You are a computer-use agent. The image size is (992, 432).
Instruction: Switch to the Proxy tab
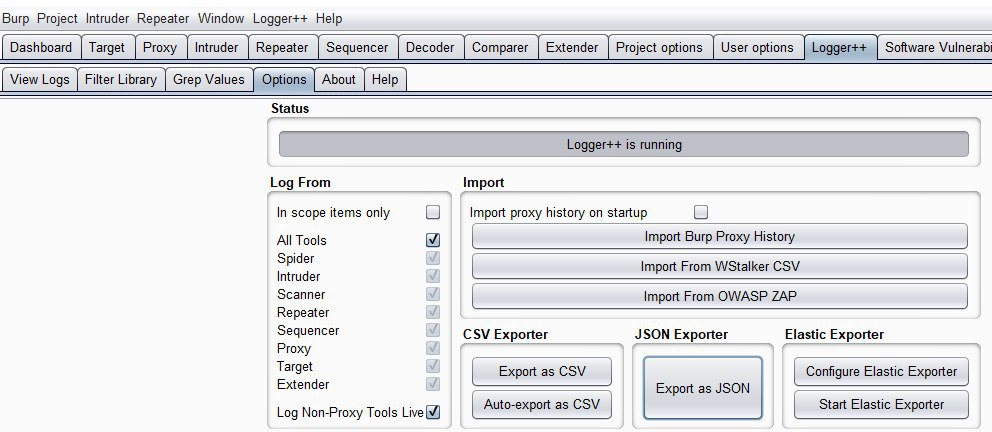coord(160,47)
